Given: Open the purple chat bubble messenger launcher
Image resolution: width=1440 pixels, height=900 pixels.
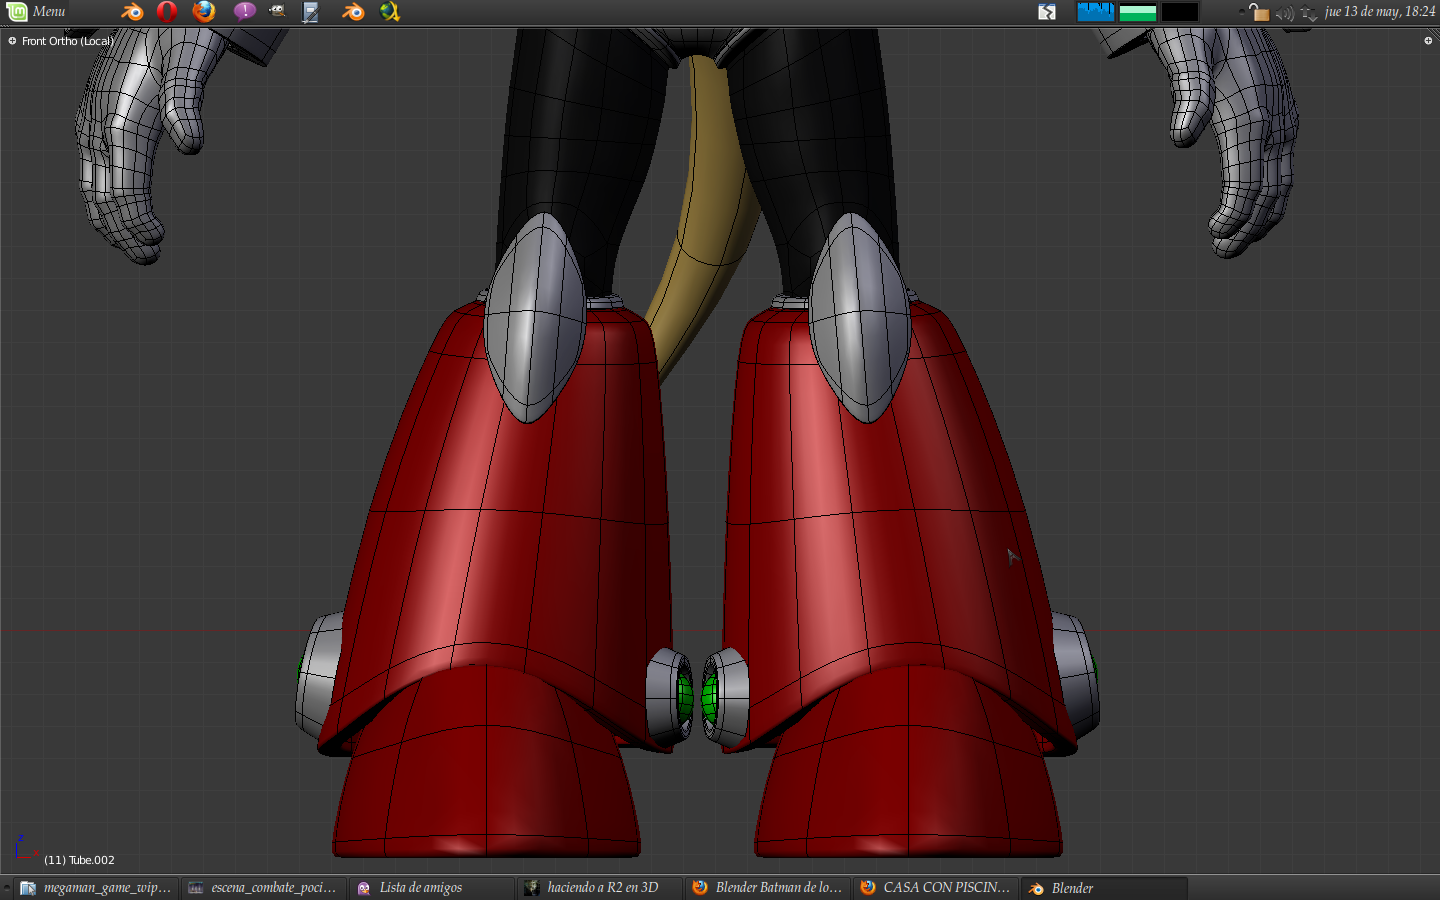Looking at the screenshot, I should [244, 12].
